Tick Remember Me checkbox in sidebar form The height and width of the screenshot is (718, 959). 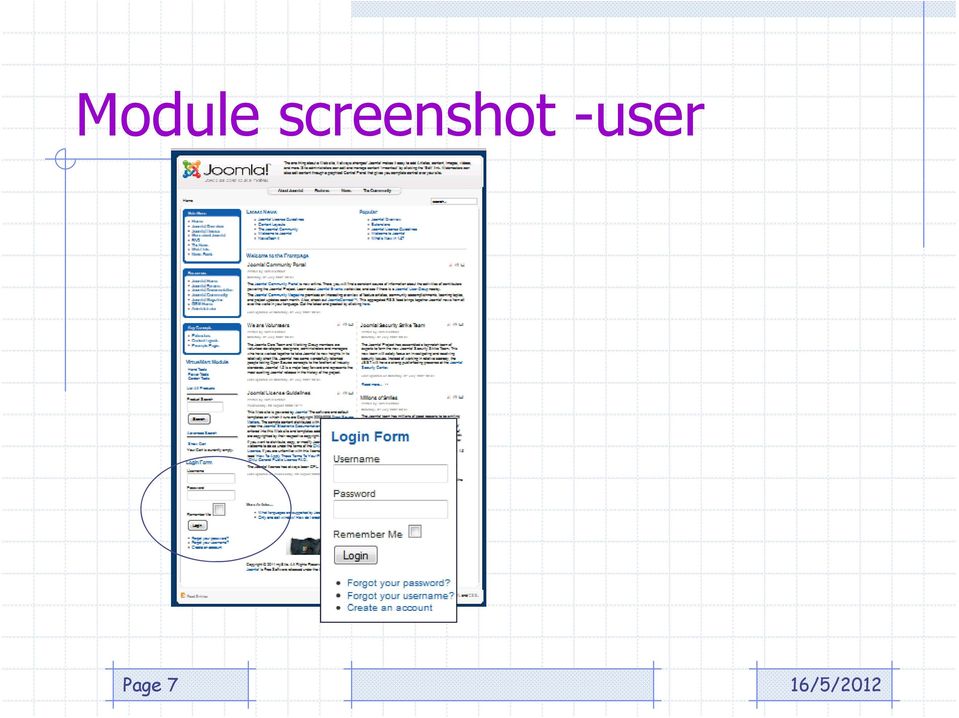pyautogui.click(x=219, y=509)
